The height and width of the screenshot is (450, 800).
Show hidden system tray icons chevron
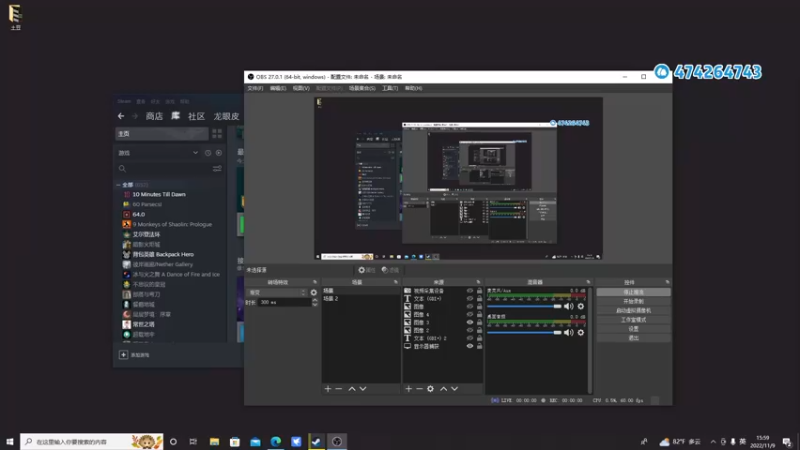pyautogui.click(x=713, y=442)
